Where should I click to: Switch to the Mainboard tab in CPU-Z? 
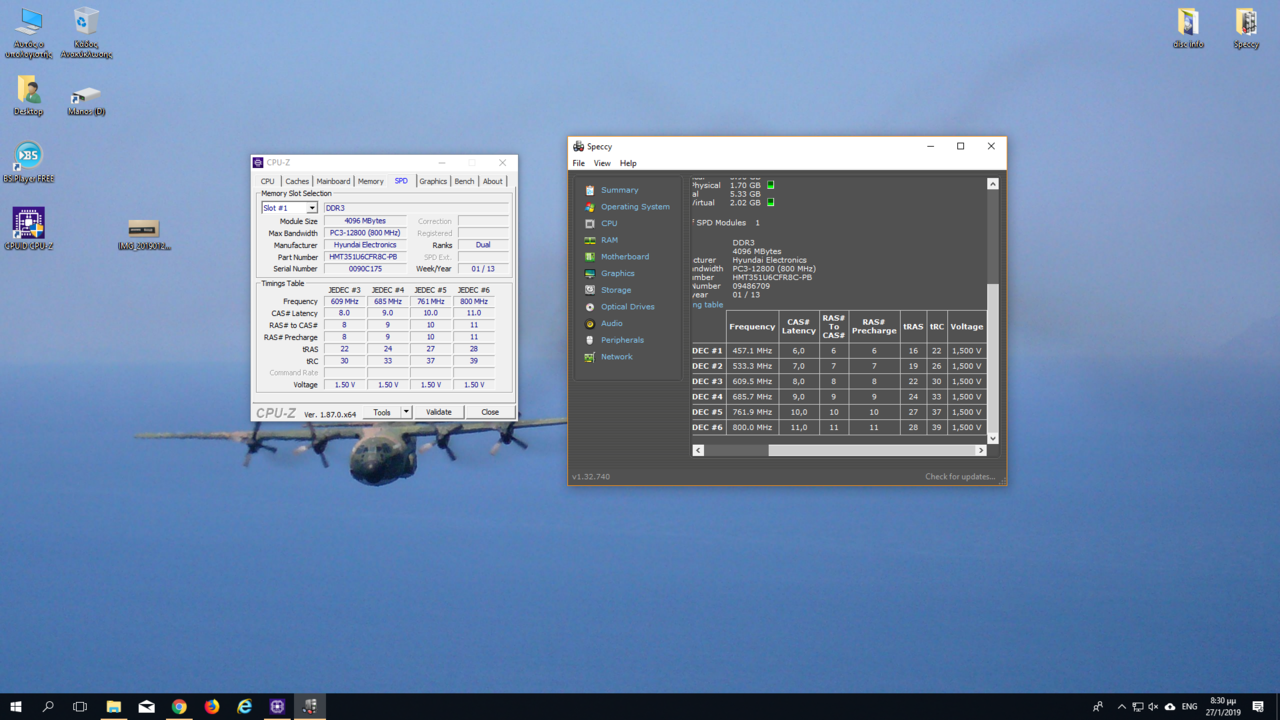pyautogui.click(x=333, y=182)
